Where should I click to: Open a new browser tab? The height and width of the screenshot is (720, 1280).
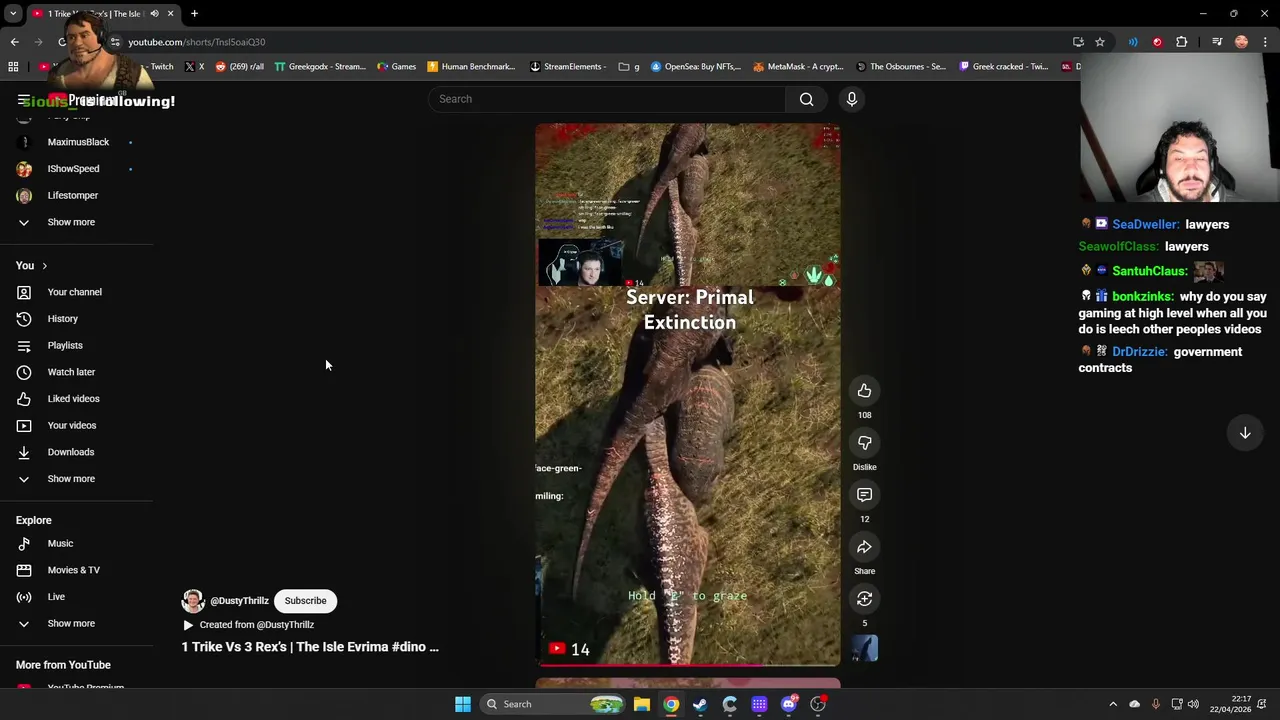tap(194, 13)
